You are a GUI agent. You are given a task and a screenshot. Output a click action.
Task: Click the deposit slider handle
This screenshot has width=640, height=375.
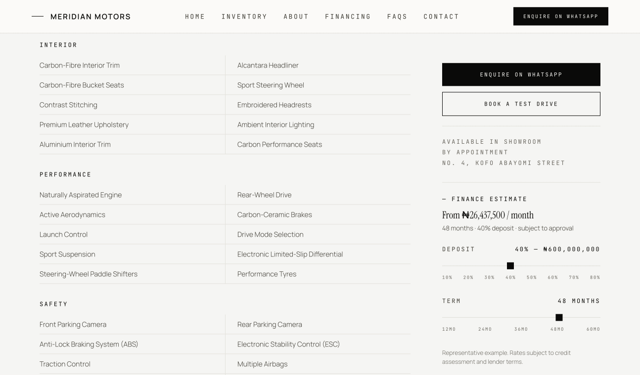[x=510, y=266]
